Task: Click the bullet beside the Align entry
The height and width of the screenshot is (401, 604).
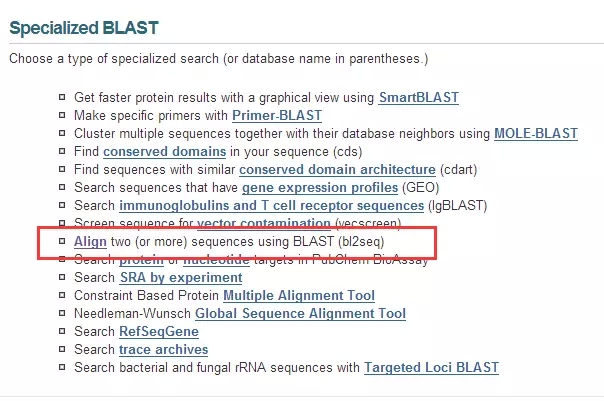Action: coord(62,241)
